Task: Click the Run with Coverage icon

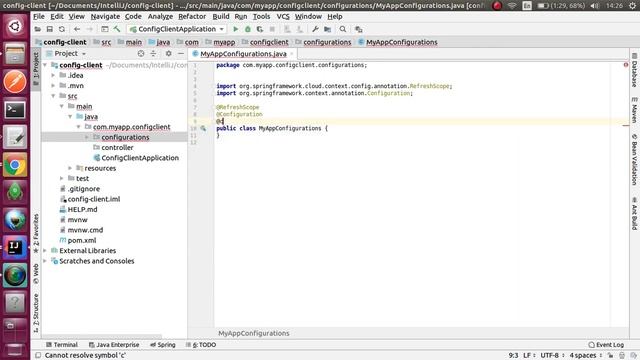Action: coord(260,29)
